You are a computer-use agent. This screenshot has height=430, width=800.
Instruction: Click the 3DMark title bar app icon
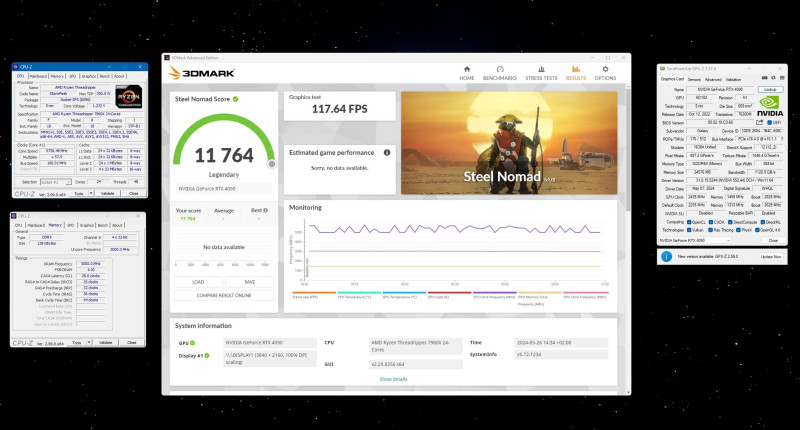(x=167, y=58)
